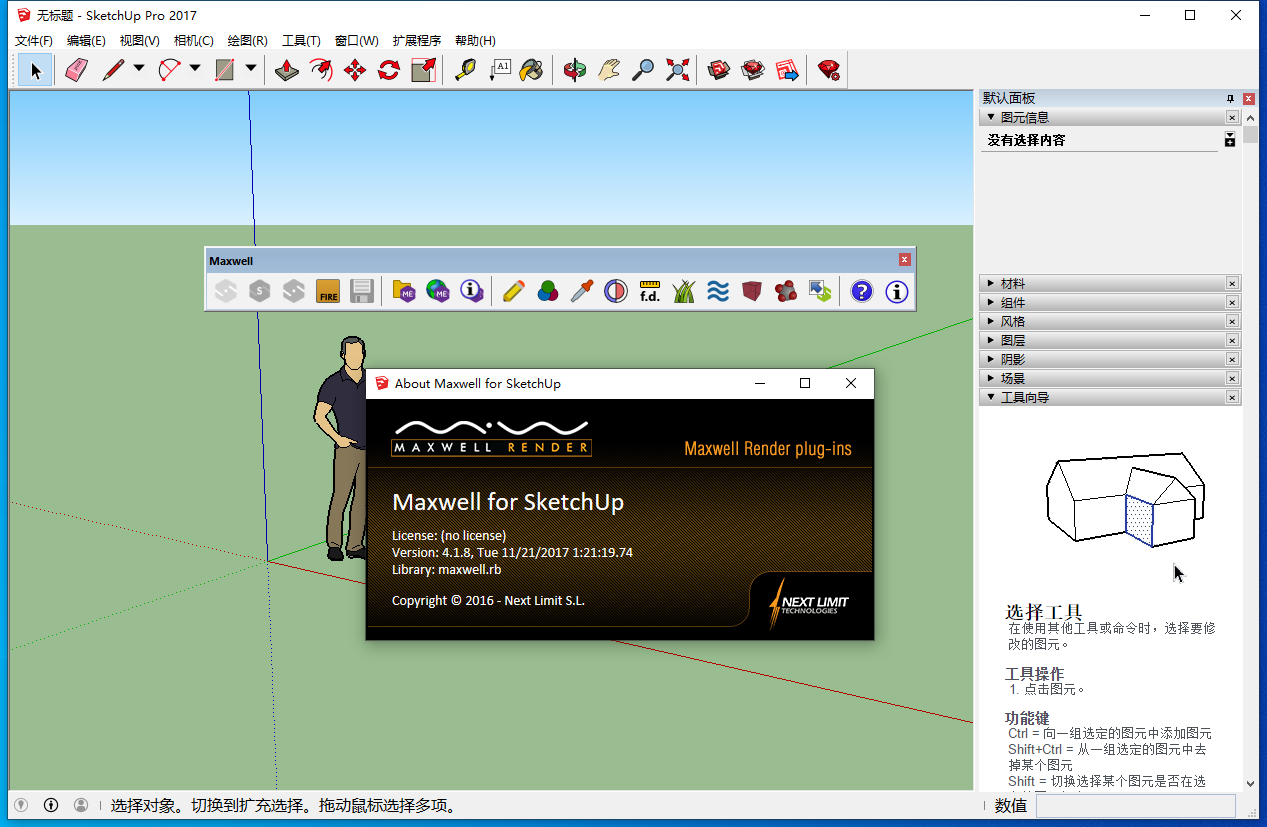Image resolution: width=1267 pixels, height=827 pixels.
Task: Click Maxwell ME globe icon
Action: [x=438, y=291]
